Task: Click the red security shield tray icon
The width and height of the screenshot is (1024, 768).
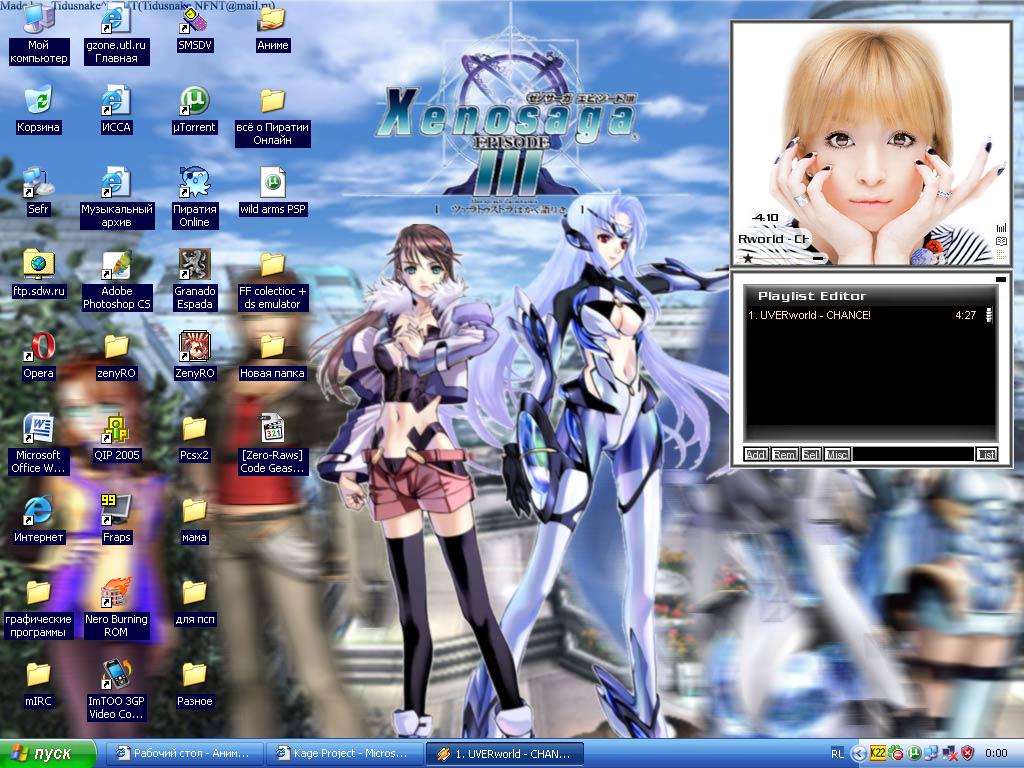Action: coord(968,754)
